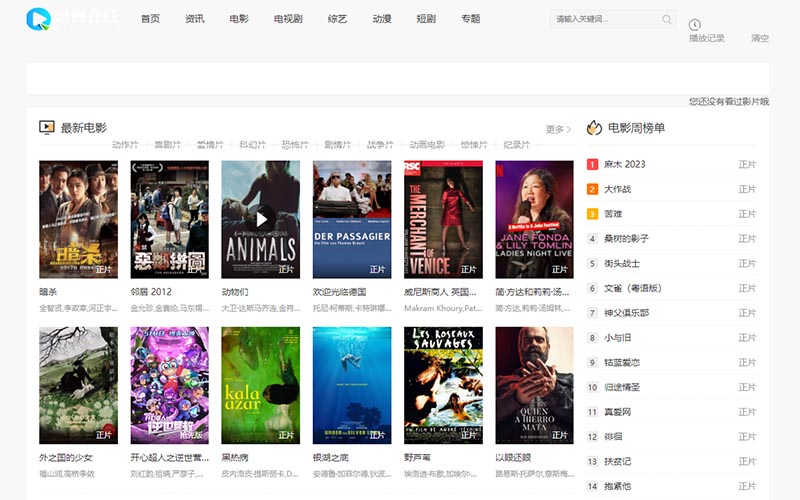The width and height of the screenshot is (800, 500).
Task: Open 综艺 navigation item
Action: pos(337,19)
